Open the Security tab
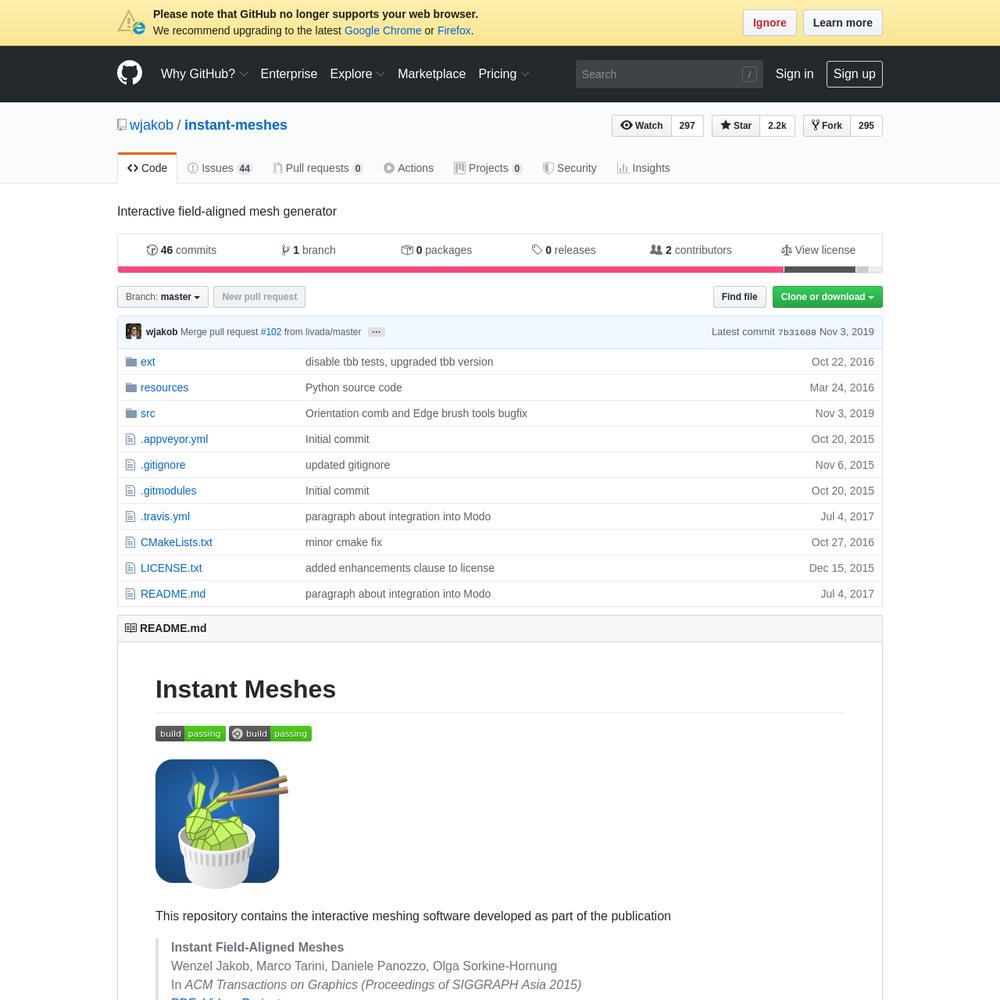Screen dimensions: 1000x1000 pyautogui.click(x=570, y=168)
